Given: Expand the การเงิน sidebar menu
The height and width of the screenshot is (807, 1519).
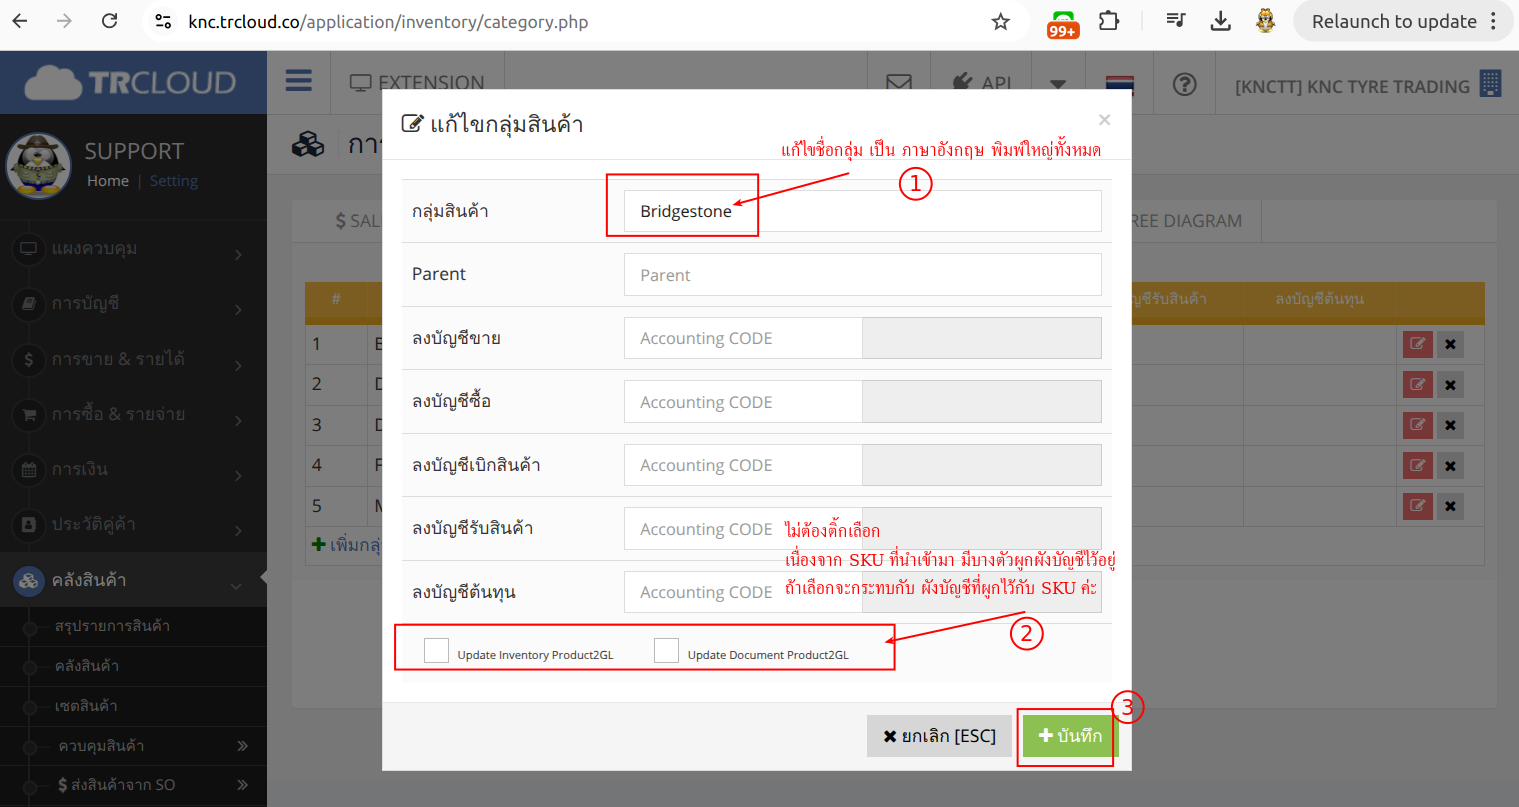Looking at the screenshot, I should 133,469.
